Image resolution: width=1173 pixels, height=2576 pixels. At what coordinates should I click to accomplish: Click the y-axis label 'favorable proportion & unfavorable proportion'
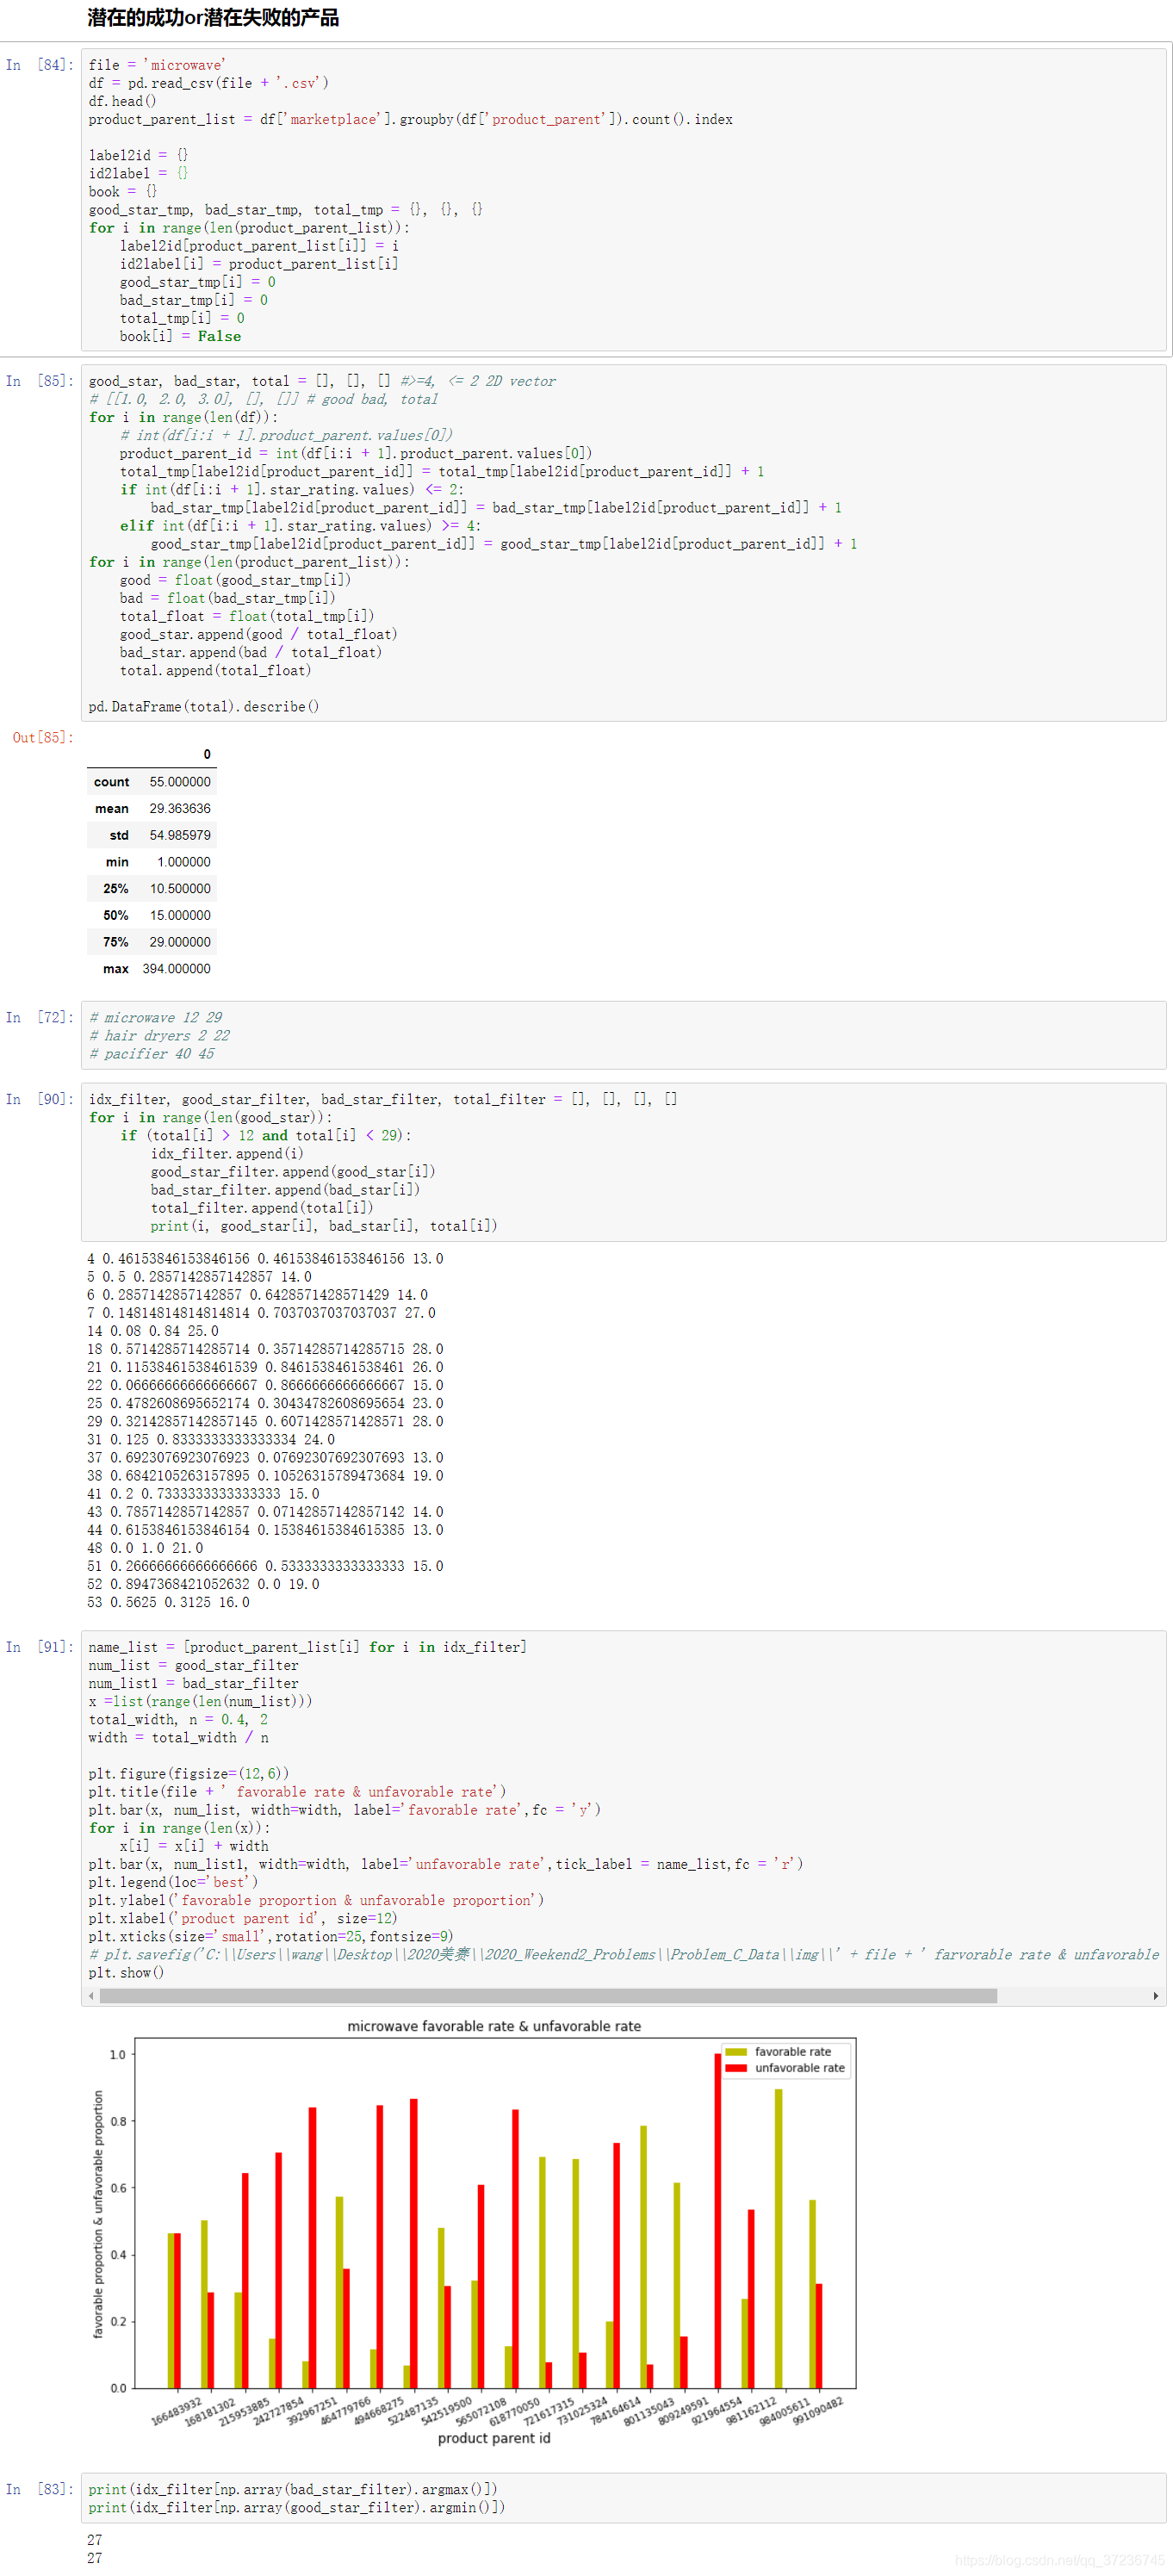98,2214
